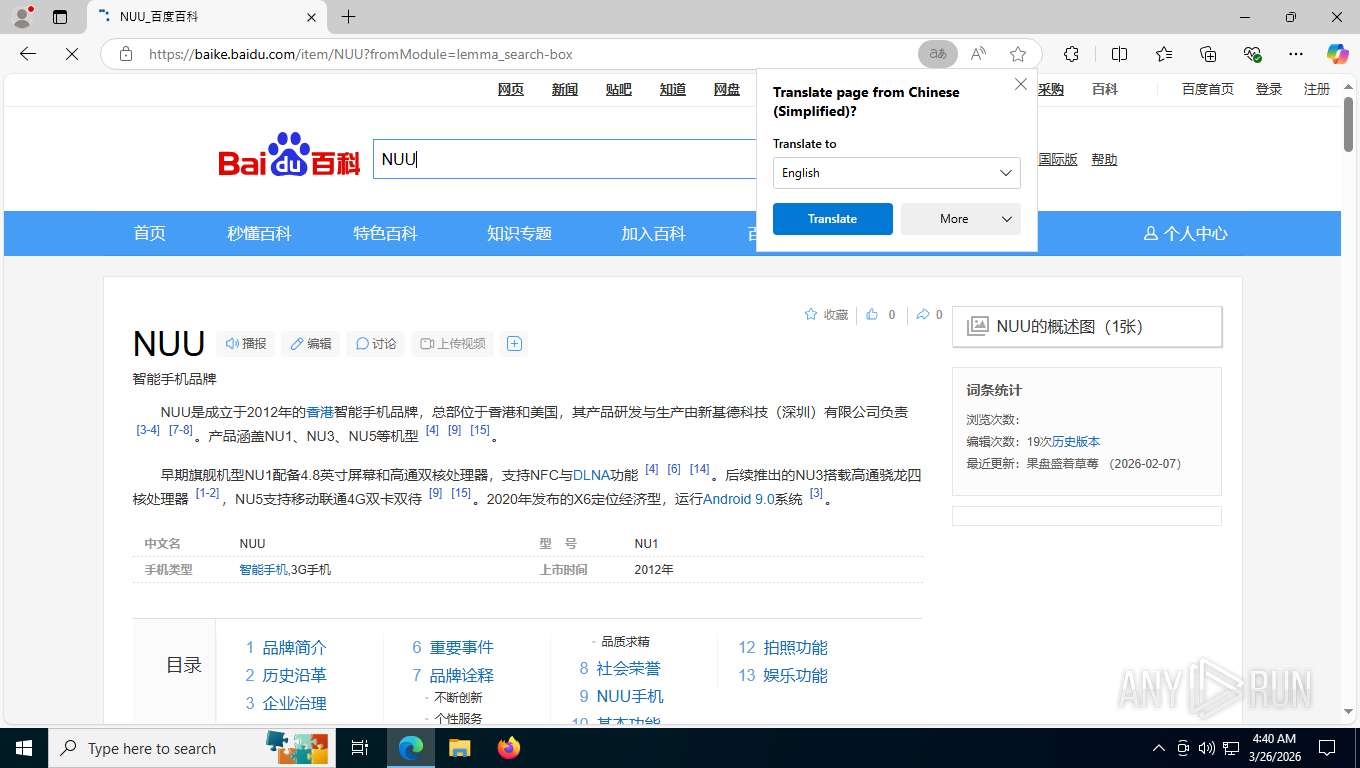Open 网盘 navigation link
Screen dimensions: 1360x768
coord(727,89)
